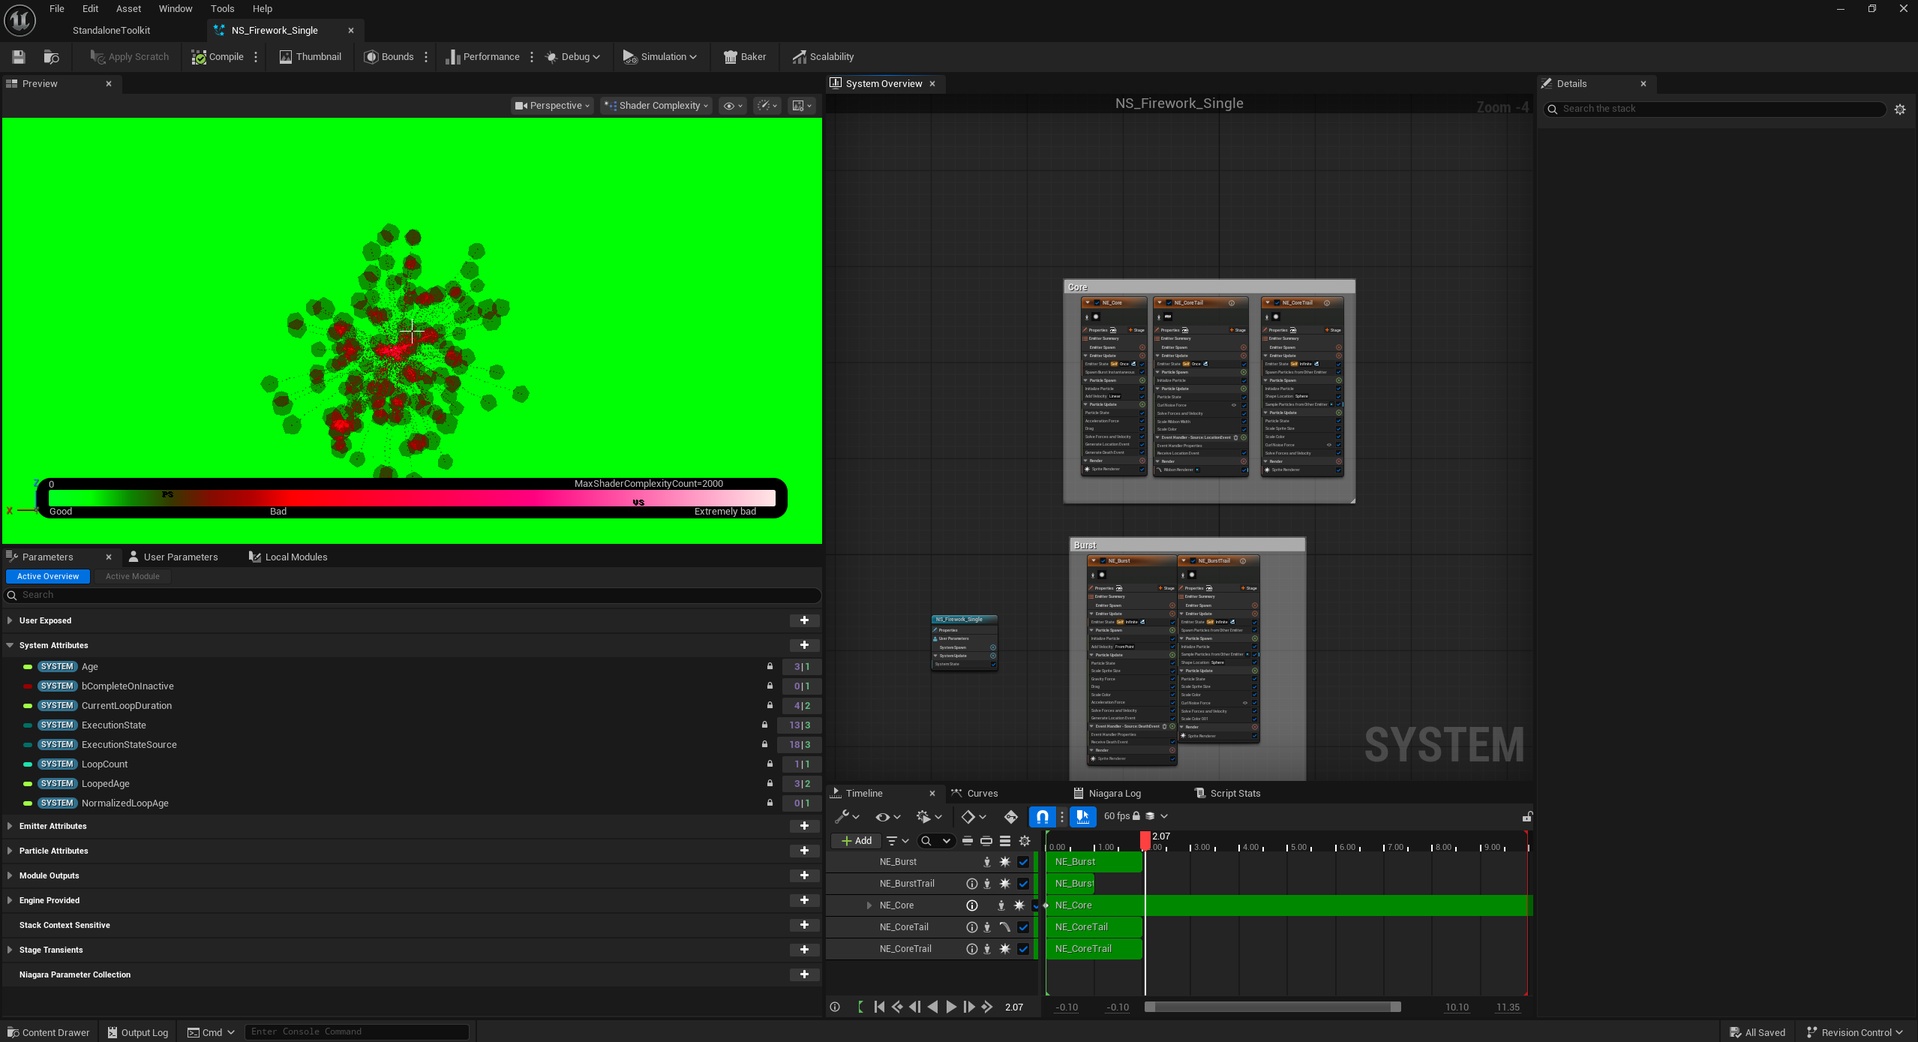Expand the User Exposed section
1918x1042 pixels.
click(10, 621)
